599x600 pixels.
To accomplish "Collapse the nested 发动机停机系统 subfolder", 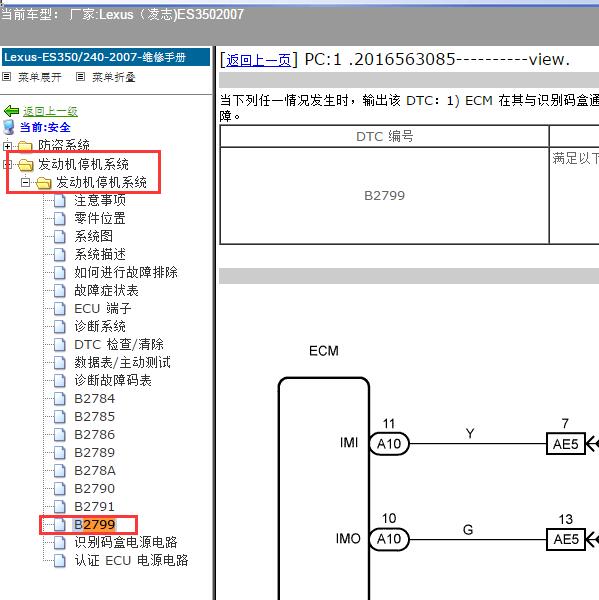I will coord(25,183).
